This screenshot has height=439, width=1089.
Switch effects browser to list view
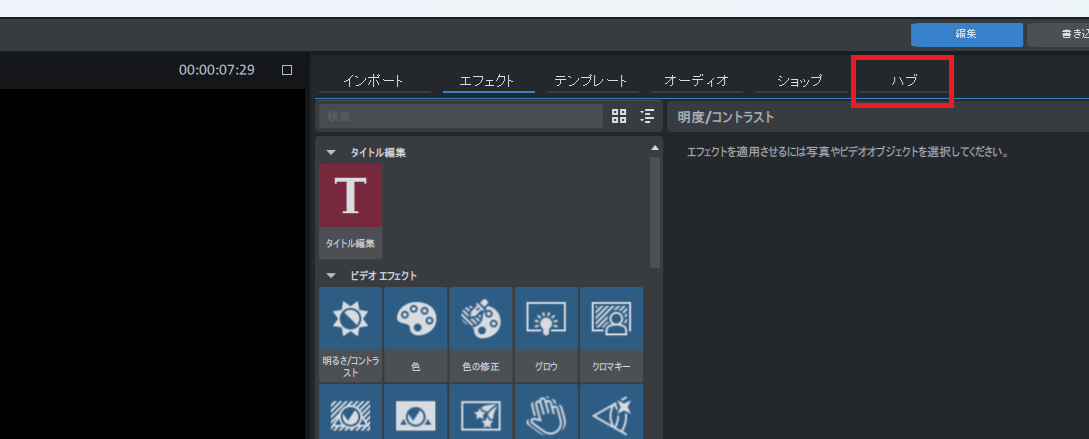point(647,116)
